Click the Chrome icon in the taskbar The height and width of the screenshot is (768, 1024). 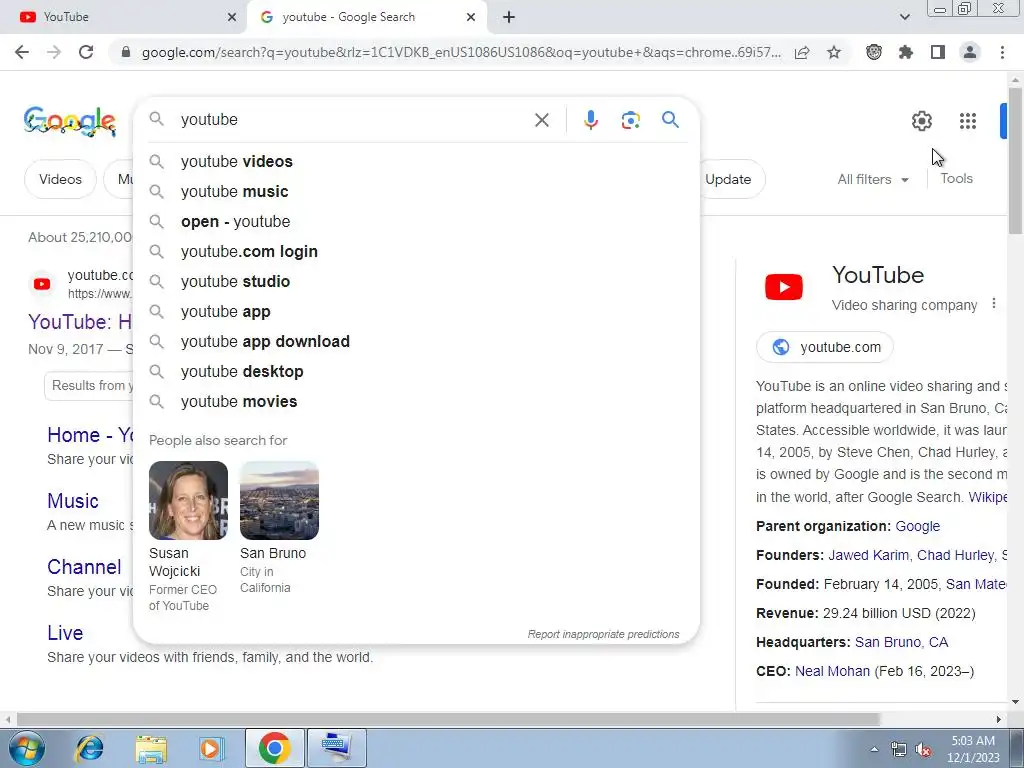274,748
